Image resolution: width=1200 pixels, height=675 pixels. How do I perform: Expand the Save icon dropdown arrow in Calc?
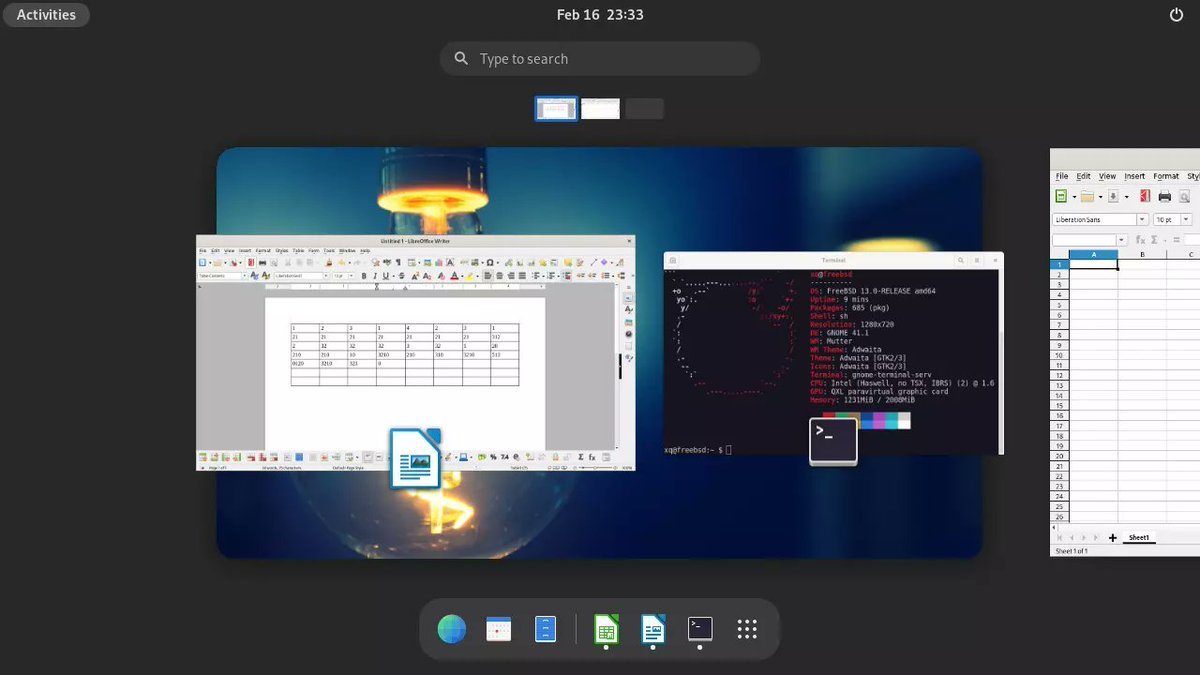pyautogui.click(x=1127, y=197)
